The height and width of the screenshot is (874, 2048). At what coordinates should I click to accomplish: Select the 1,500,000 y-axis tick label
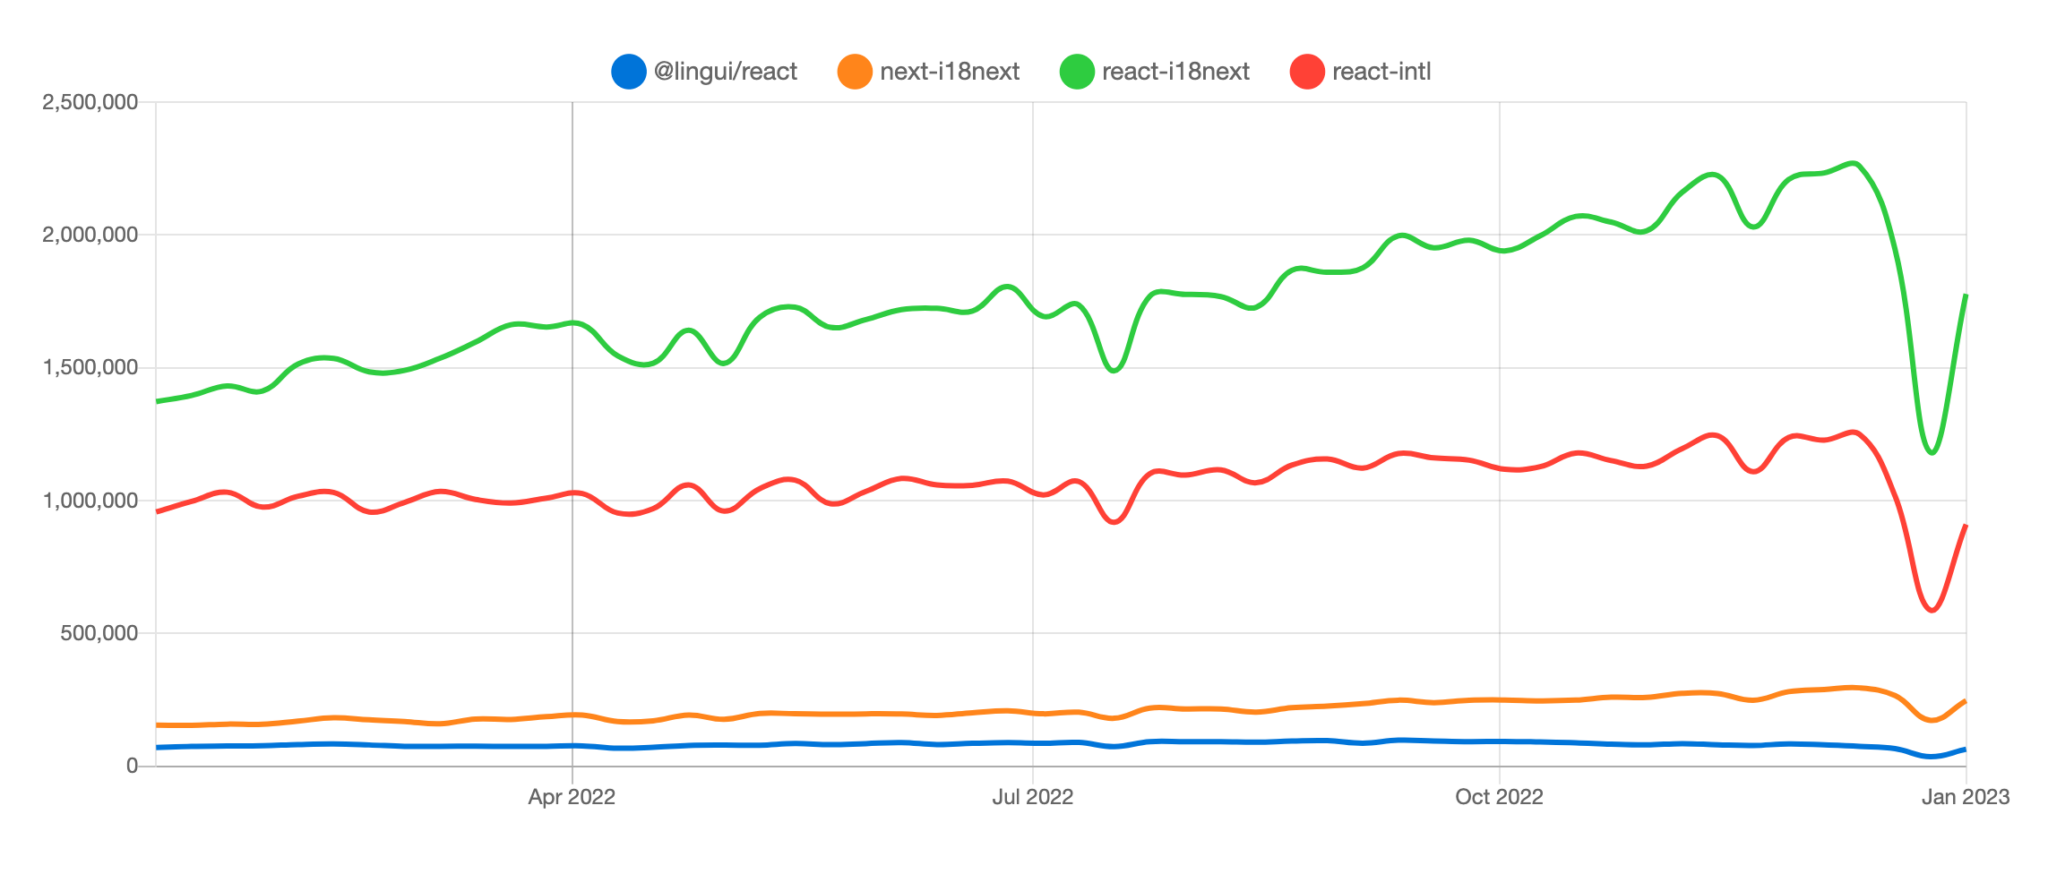(x=90, y=368)
